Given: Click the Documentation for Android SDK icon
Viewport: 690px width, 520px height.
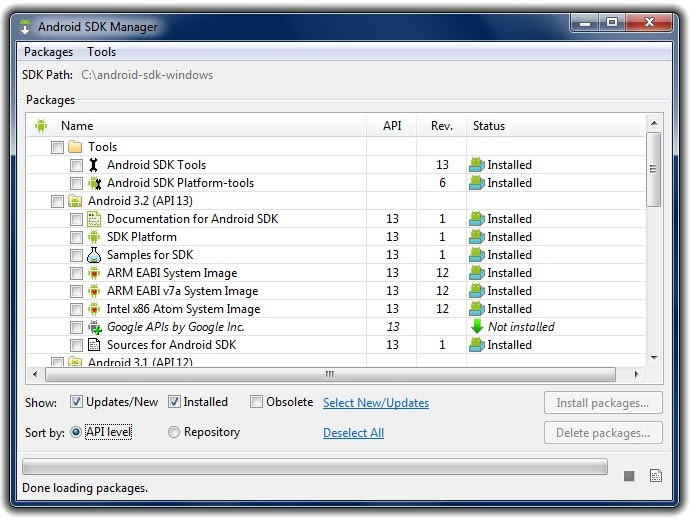Looking at the screenshot, I should coord(94,219).
